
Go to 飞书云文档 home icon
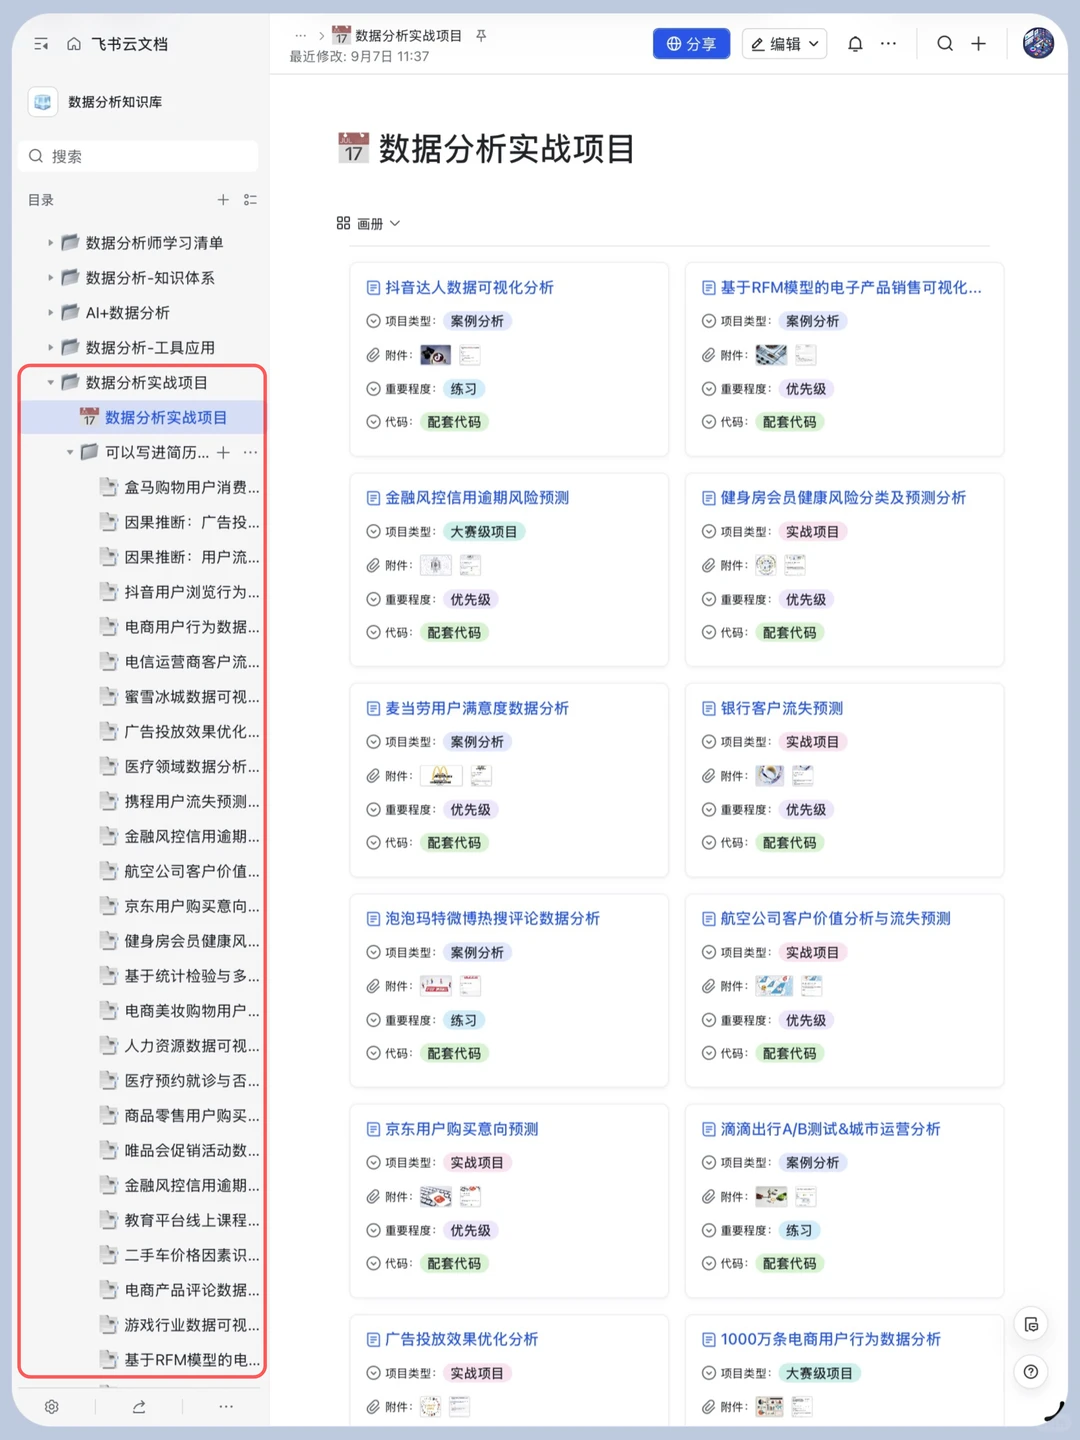[x=74, y=44]
